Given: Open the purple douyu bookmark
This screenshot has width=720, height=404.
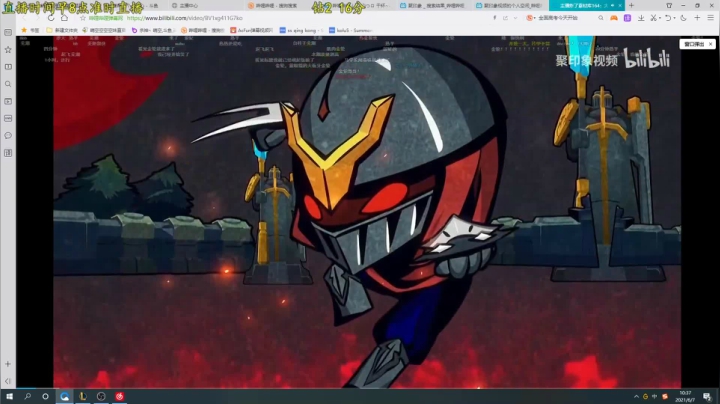Looking at the screenshot, I should [x=152, y=30].
